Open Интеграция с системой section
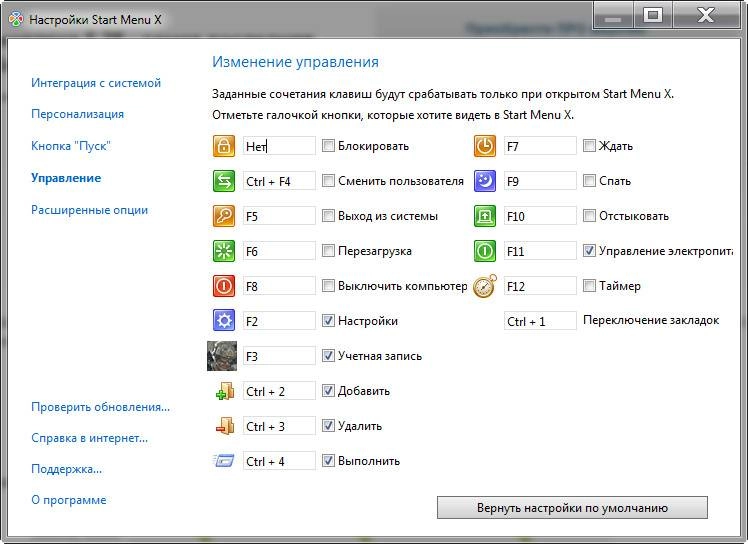748x544 pixels. click(96, 83)
